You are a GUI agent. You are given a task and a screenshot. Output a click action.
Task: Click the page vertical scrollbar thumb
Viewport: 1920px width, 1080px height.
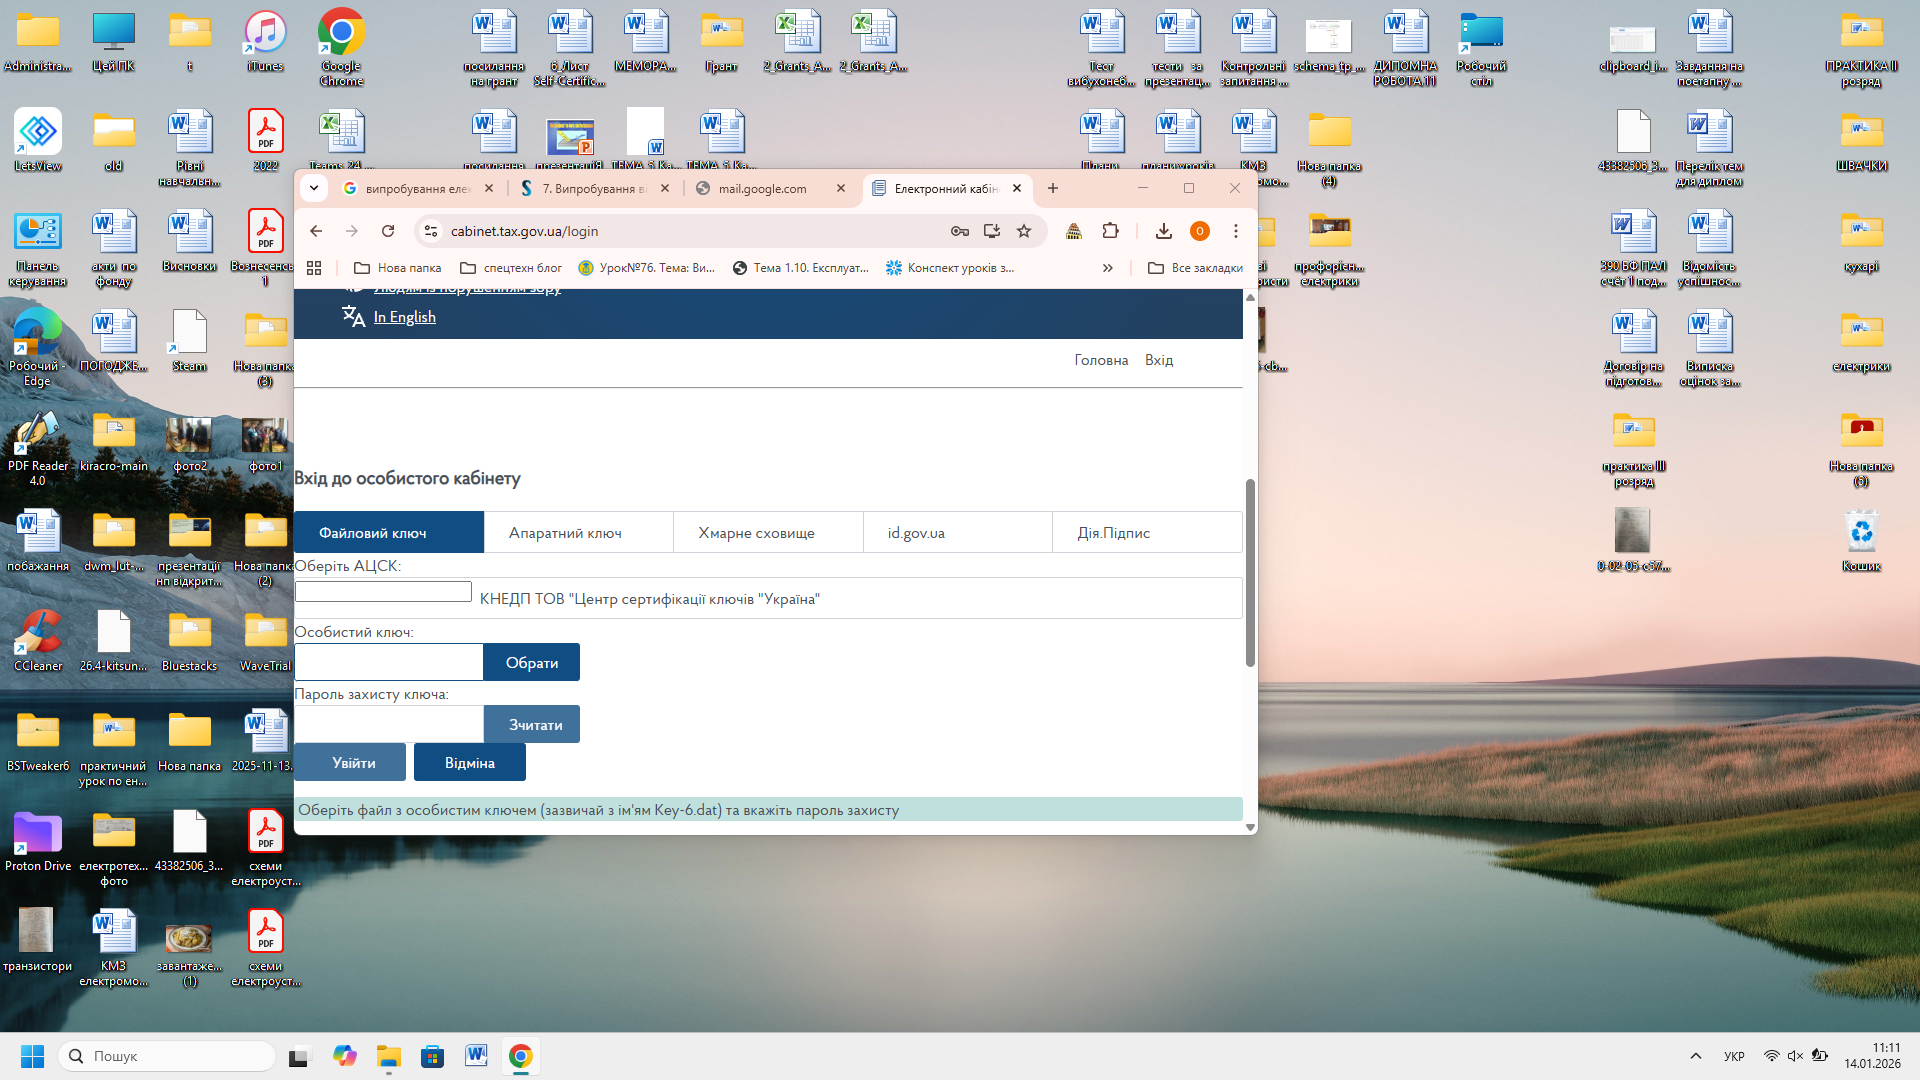(x=1250, y=572)
